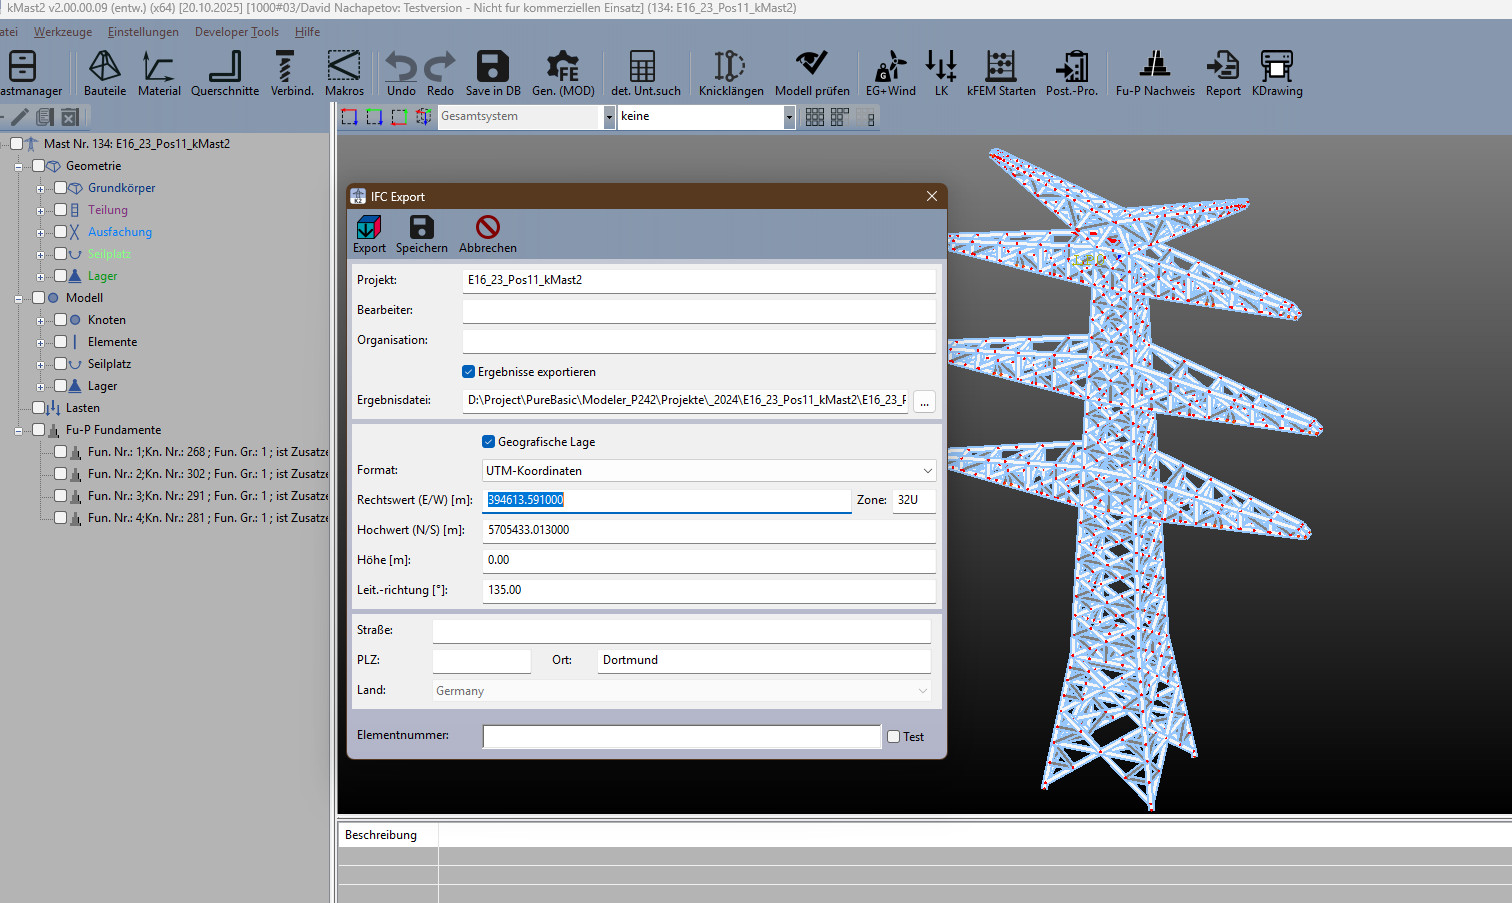Click Save in DB toolbar icon
Screen dimensions: 1512x903
(x=492, y=68)
